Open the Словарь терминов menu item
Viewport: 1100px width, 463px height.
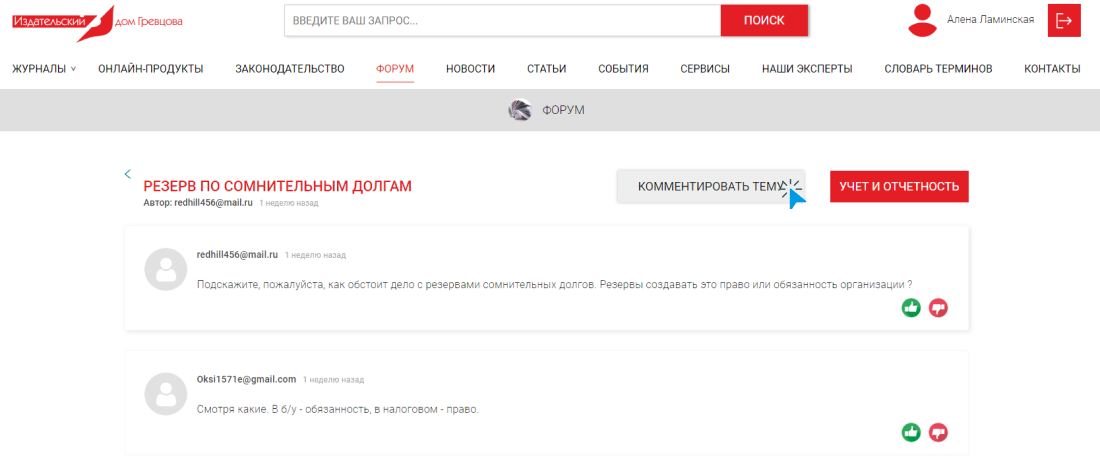[938, 69]
